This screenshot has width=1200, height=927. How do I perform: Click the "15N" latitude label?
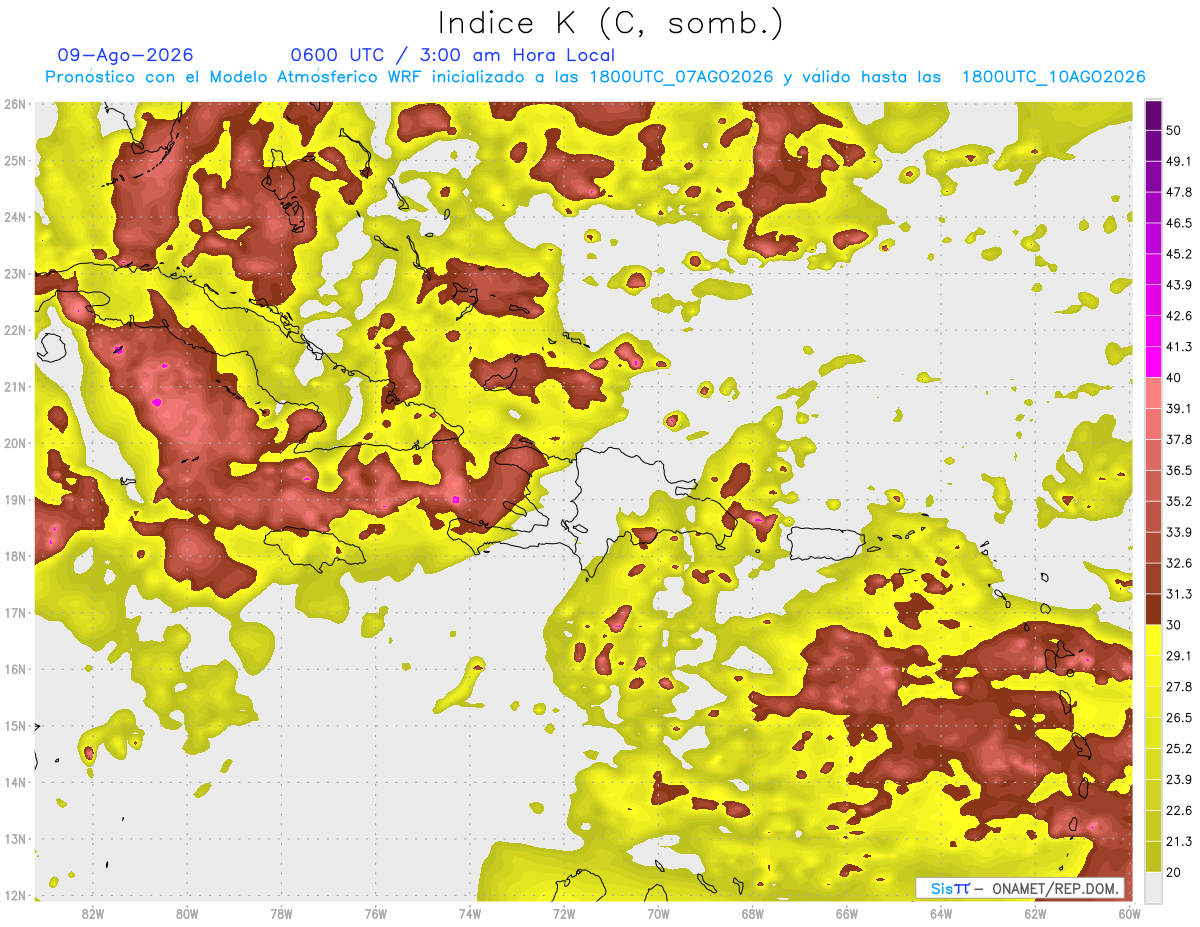point(14,725)
